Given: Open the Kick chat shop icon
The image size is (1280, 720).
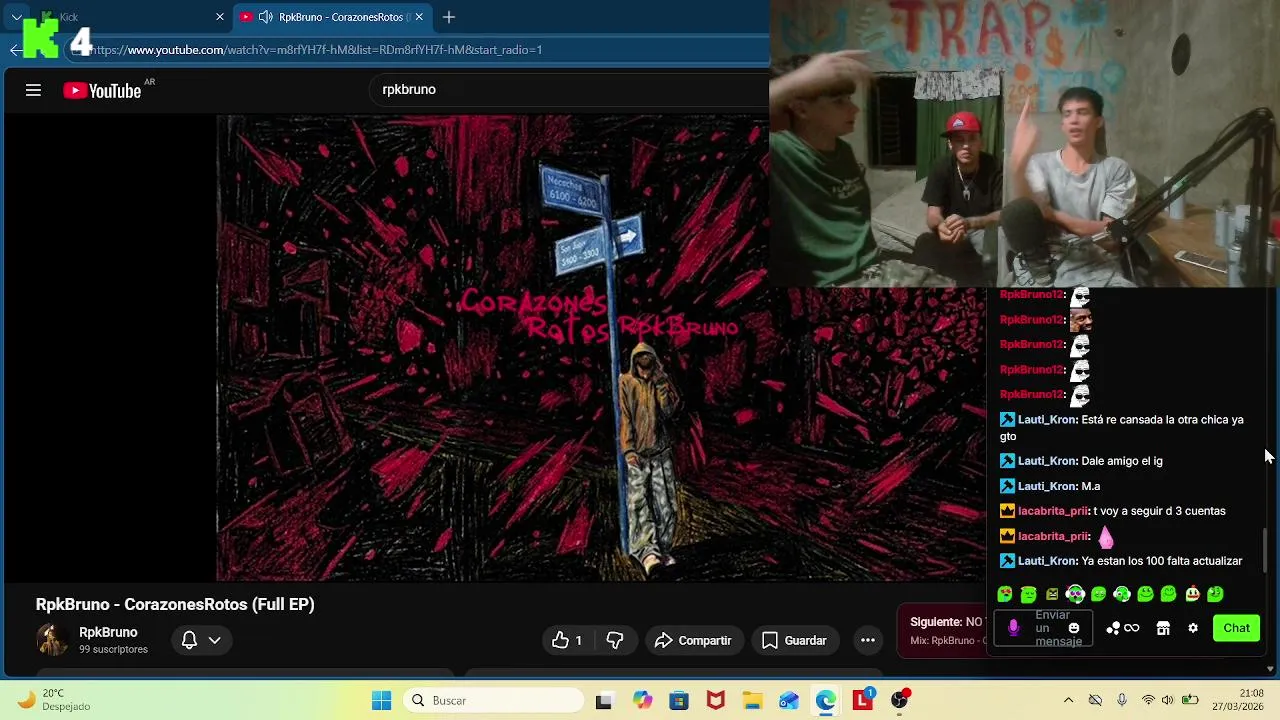Looking at the screenshot, I should point(1163,628).
